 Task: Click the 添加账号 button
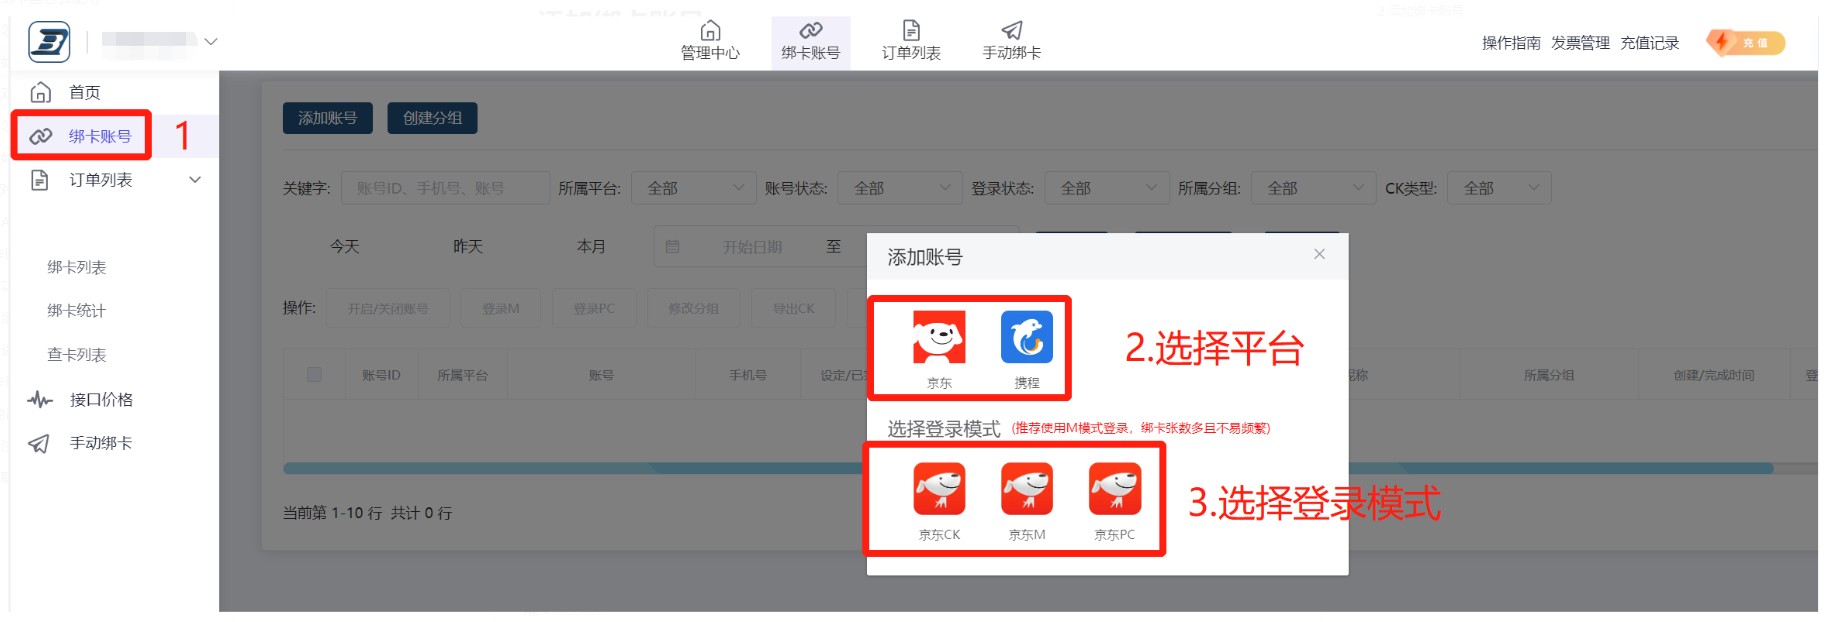[x=328, y=118]
